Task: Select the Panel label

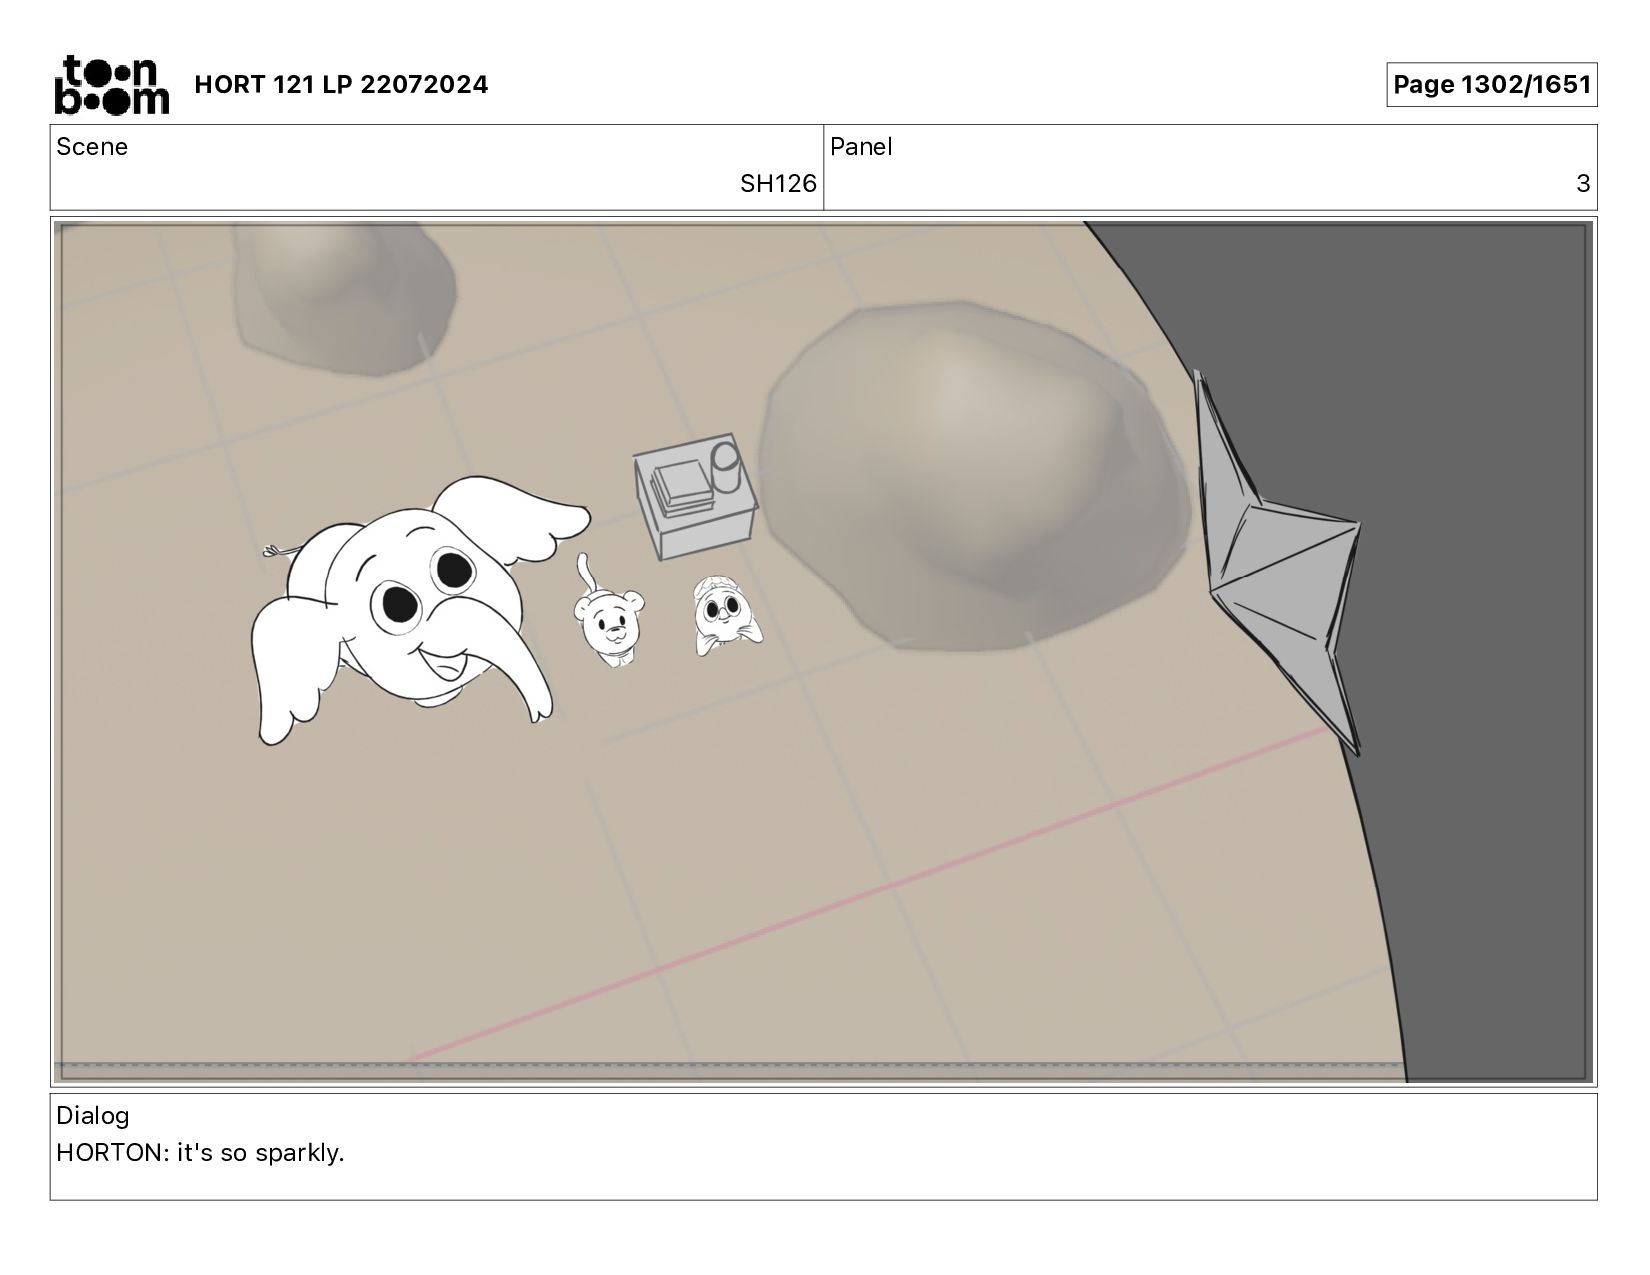Action: coord(861,147)
